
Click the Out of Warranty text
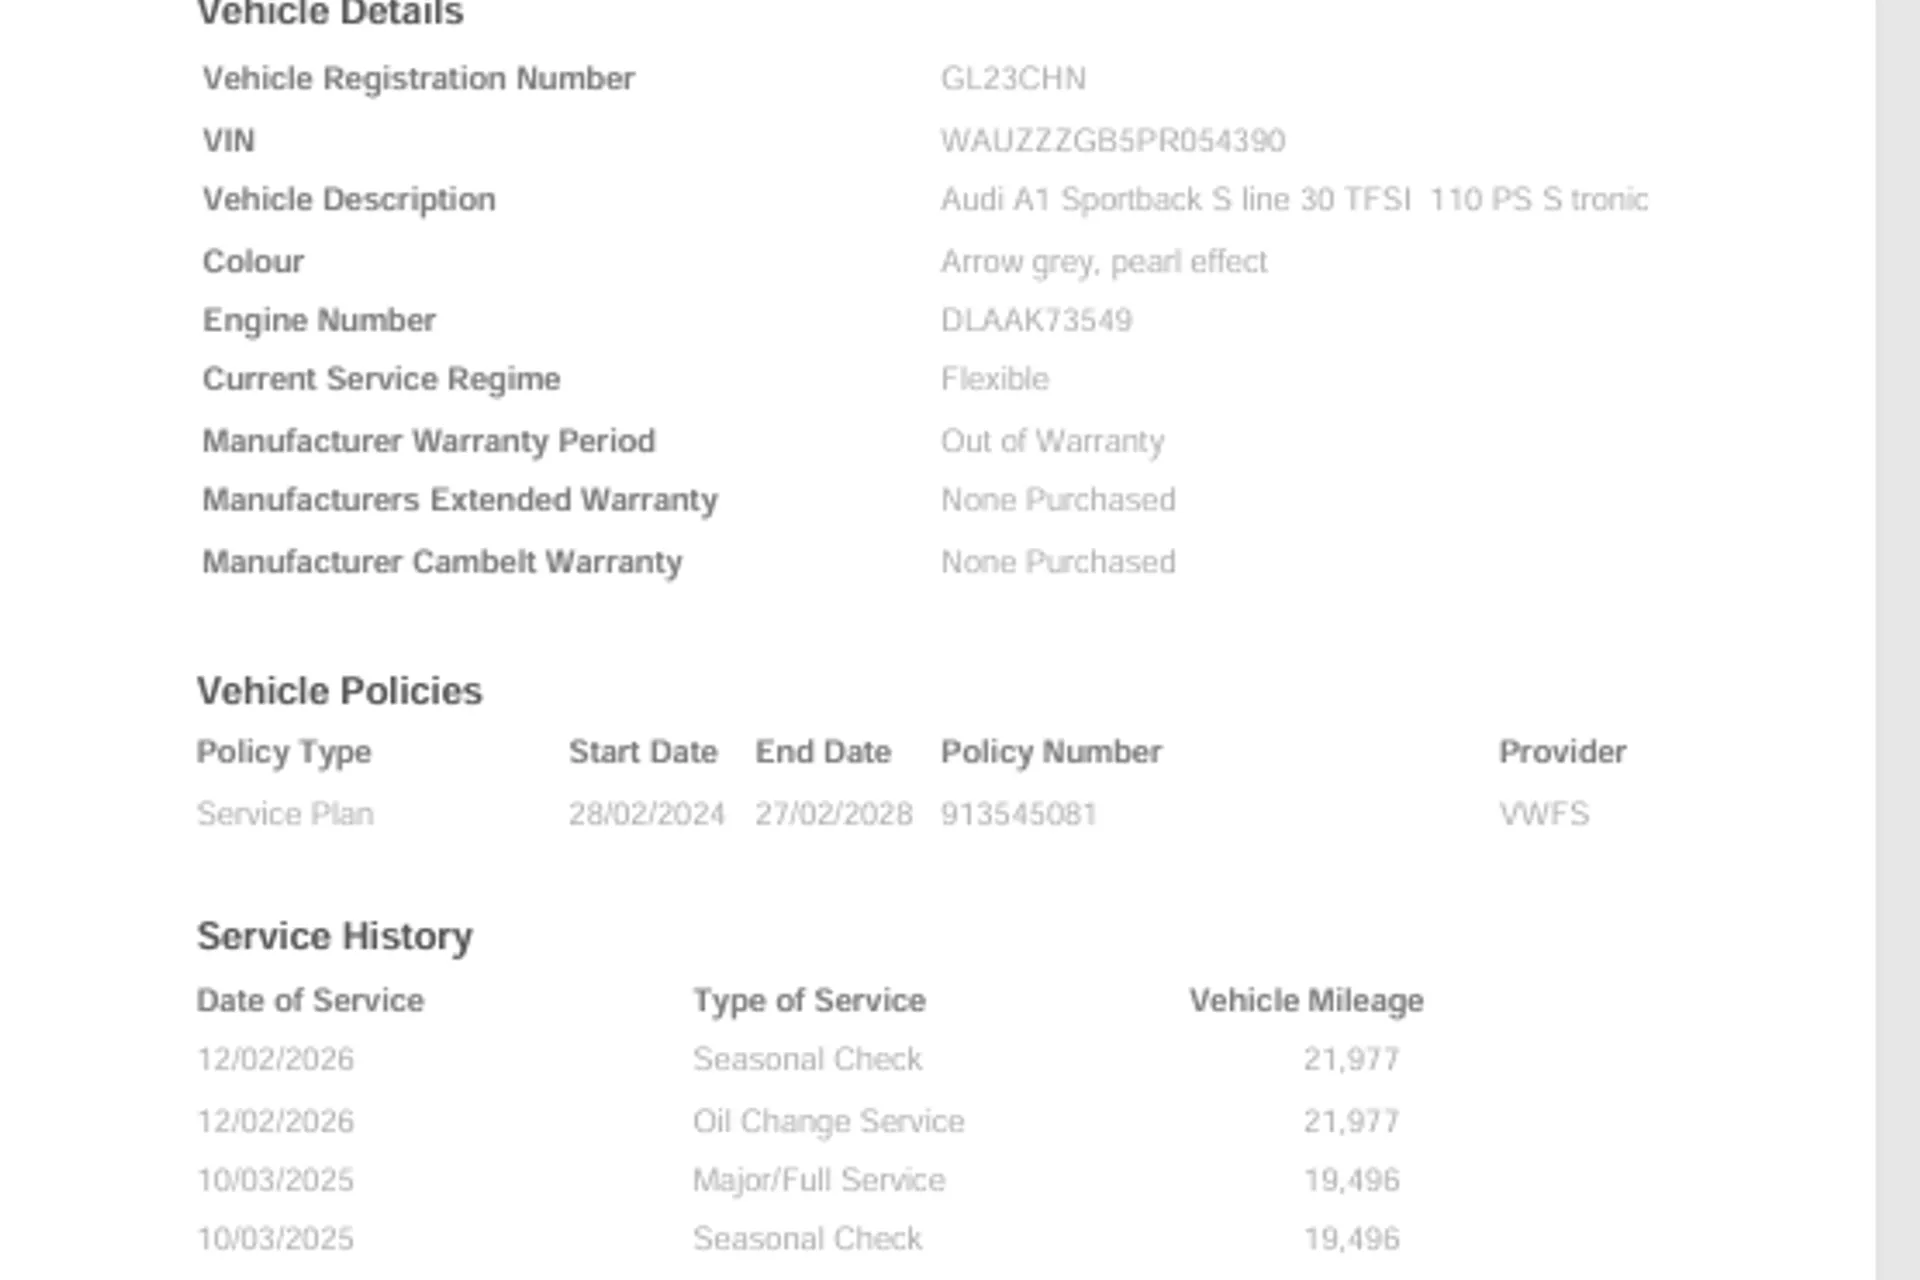(x=1052, y=441)
